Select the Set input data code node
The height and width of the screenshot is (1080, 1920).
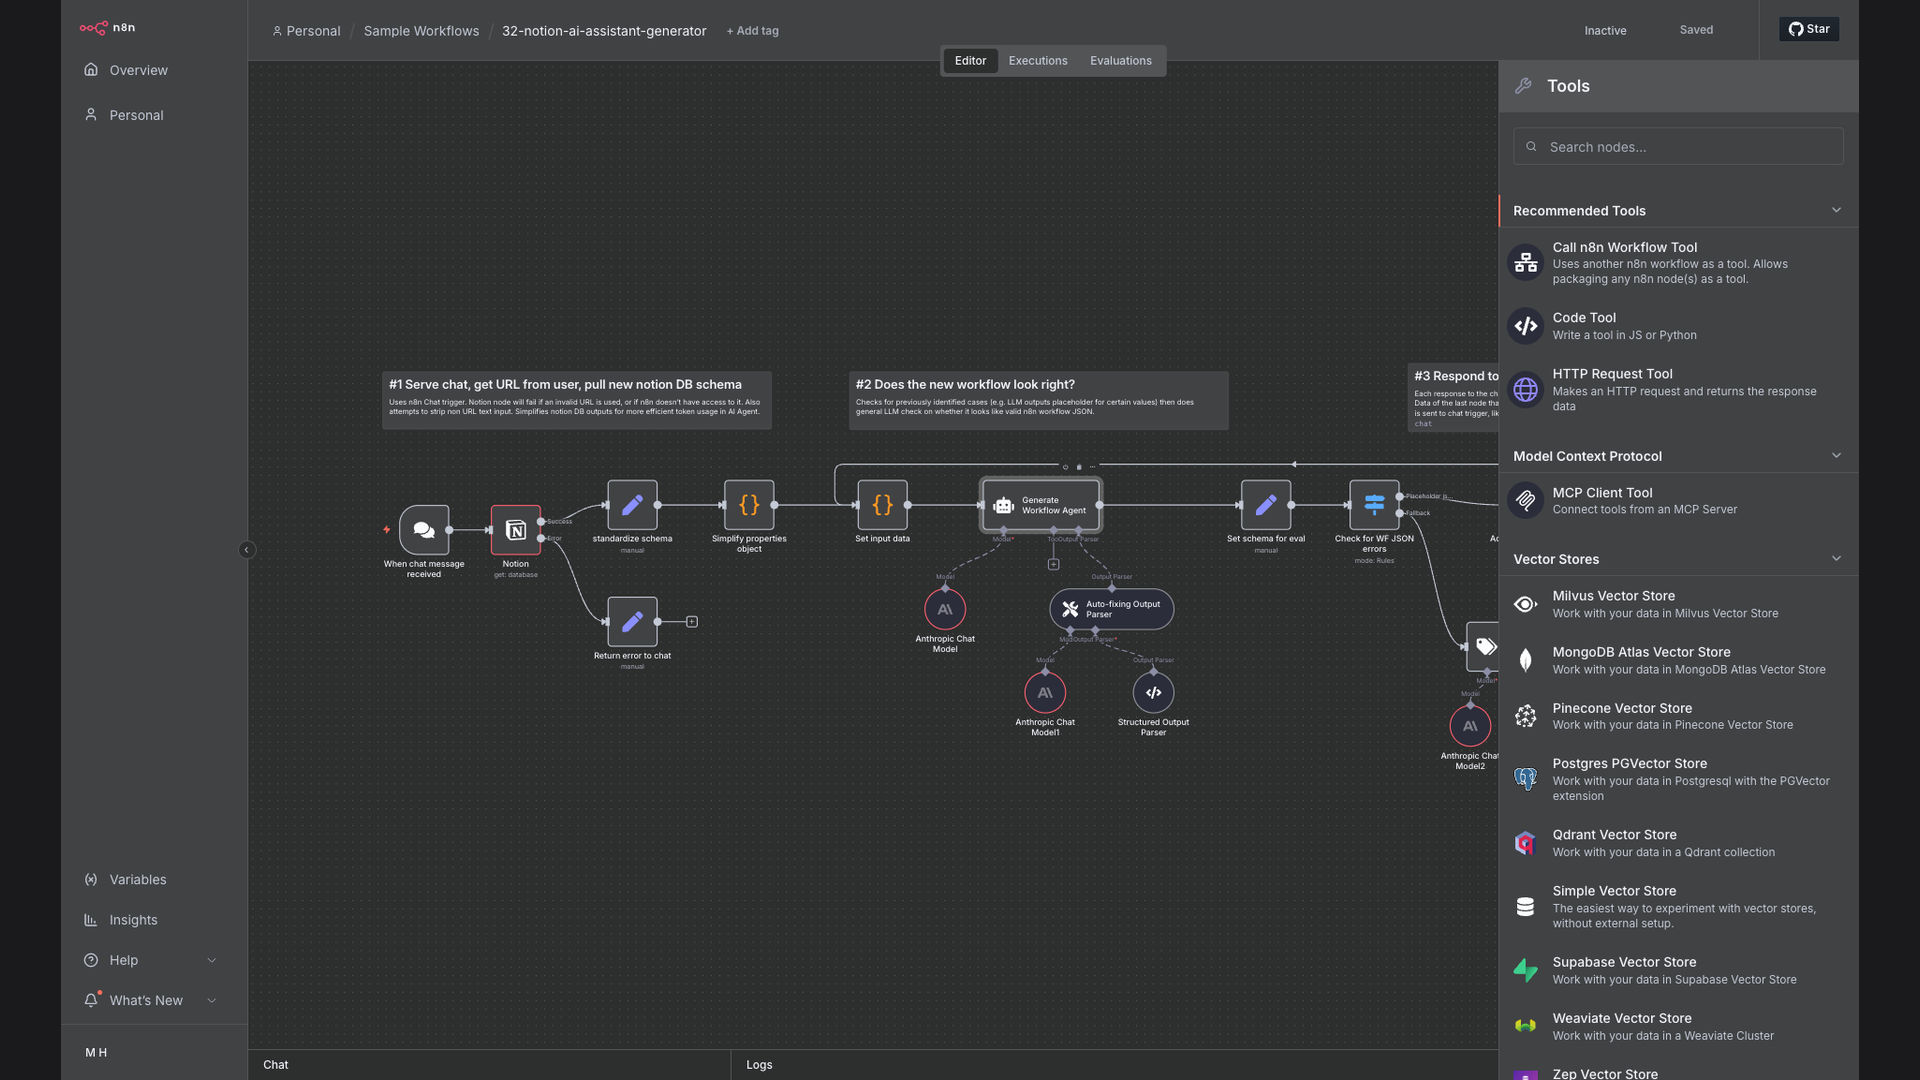point(882,505)
